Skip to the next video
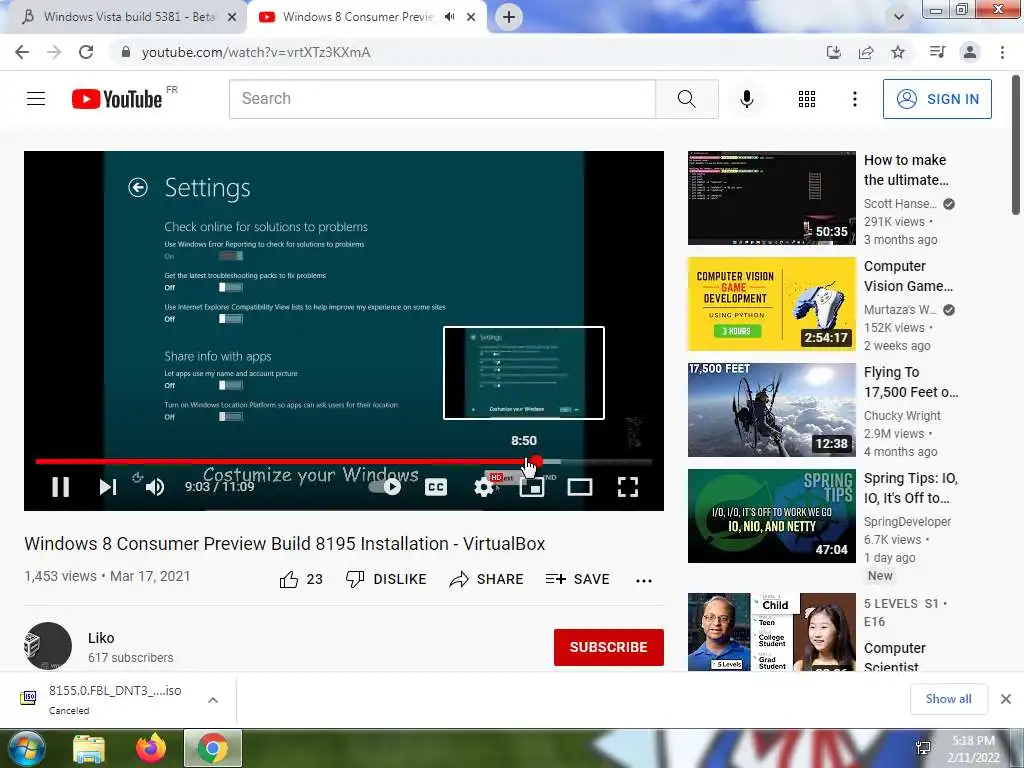The width and height of the screenshot is (1024, 768). (108, 487)
